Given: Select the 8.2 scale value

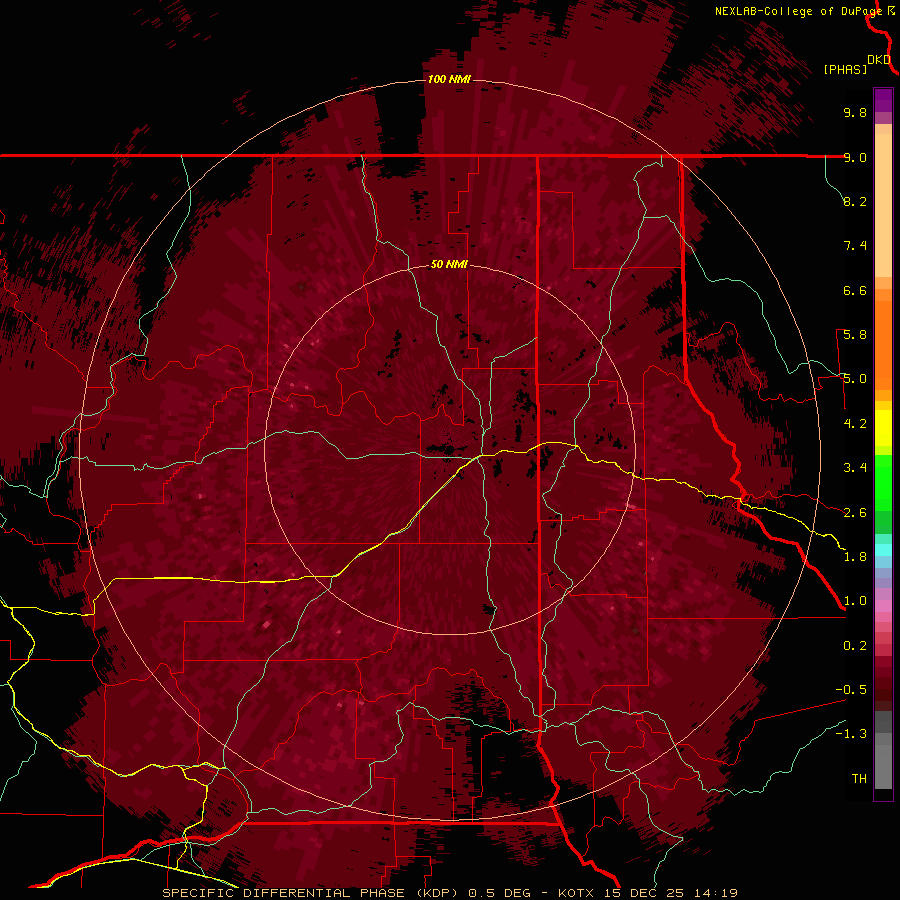Looking at the screenshot, I should [855, 201].
